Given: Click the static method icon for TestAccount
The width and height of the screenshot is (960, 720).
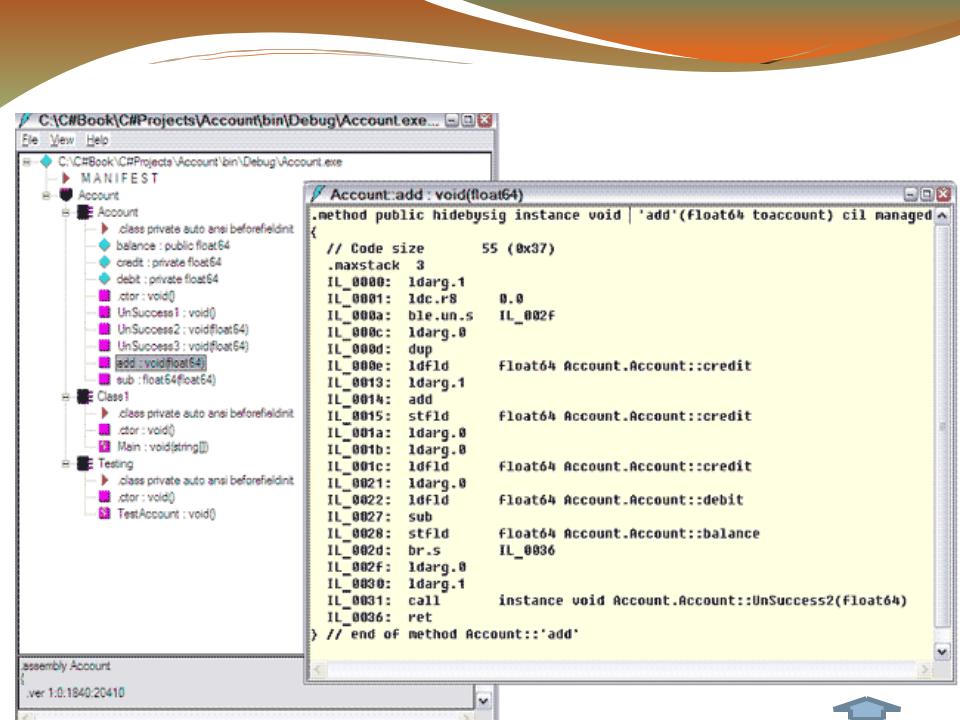Looking at the screenshot, I should pyautogui.click(x=105, y=514).
